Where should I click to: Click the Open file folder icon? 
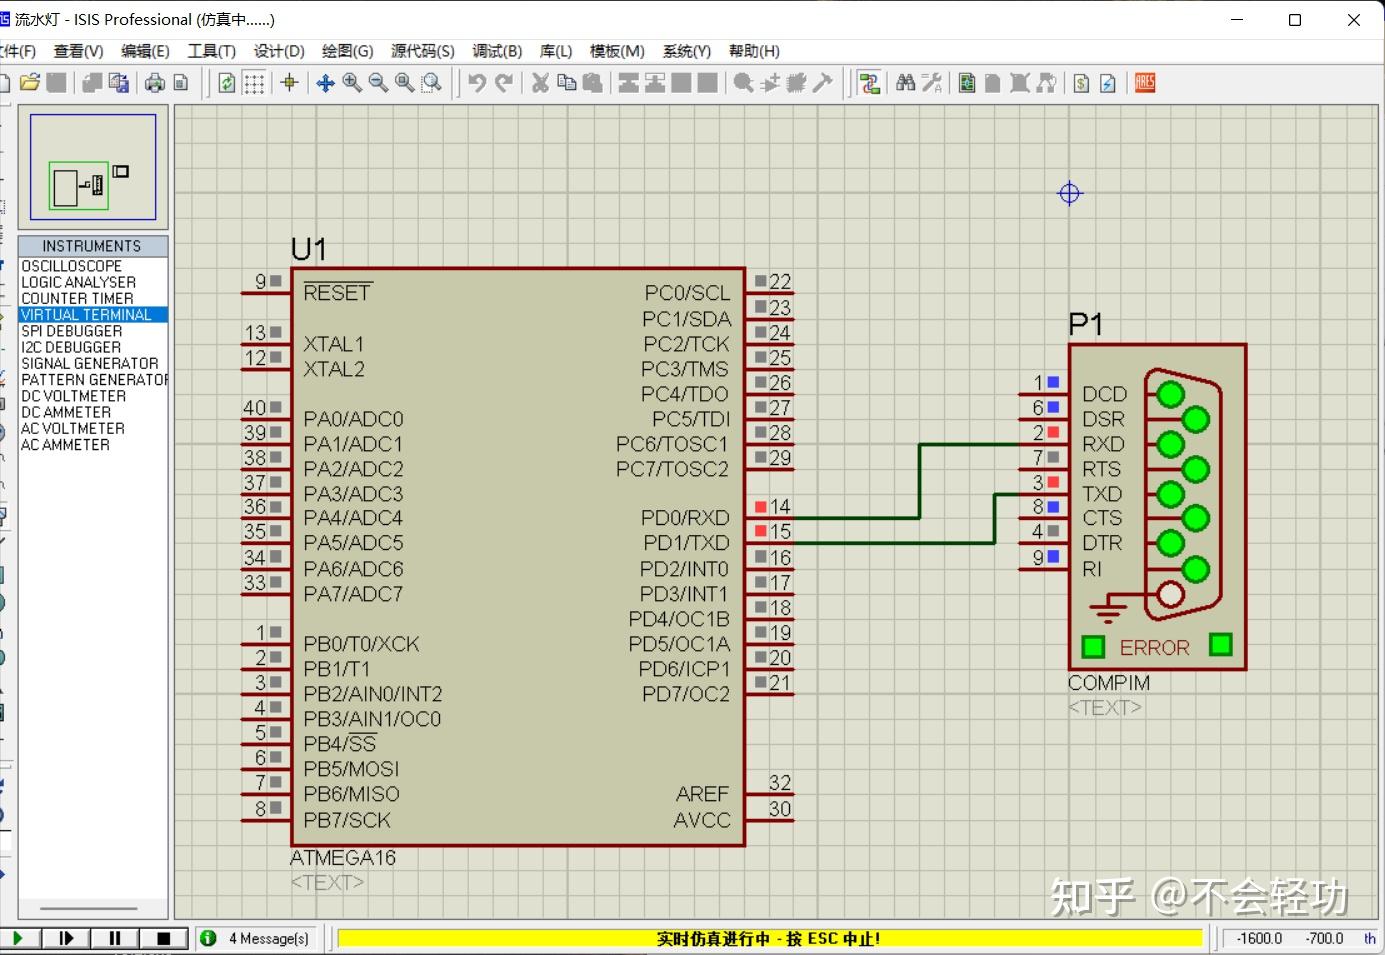(30, 83)
